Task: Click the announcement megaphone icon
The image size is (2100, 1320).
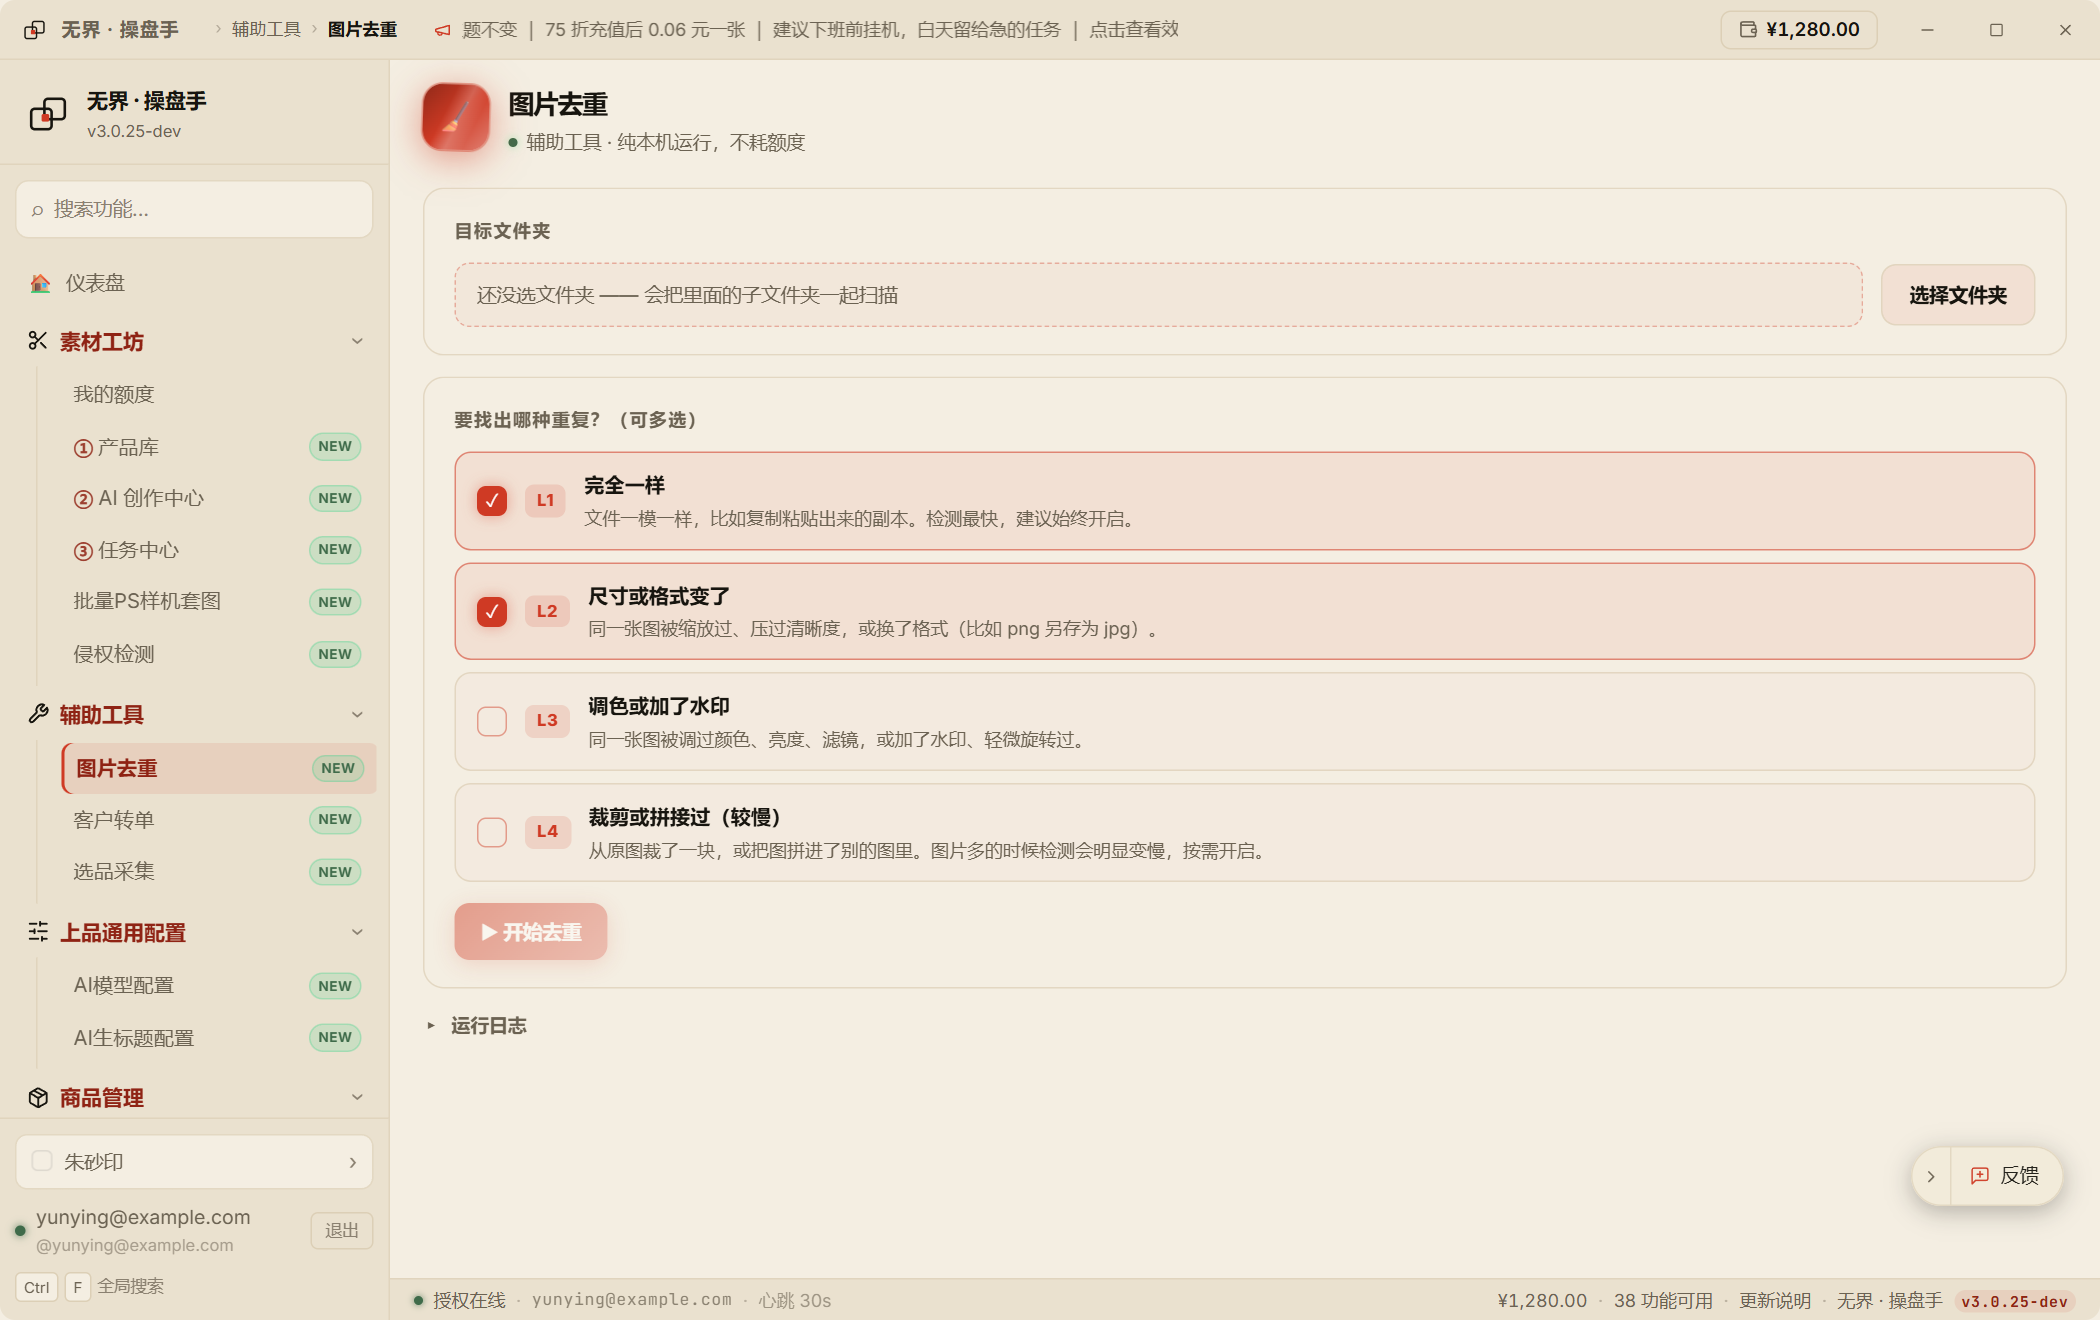Action: click(x=442, y=31)
